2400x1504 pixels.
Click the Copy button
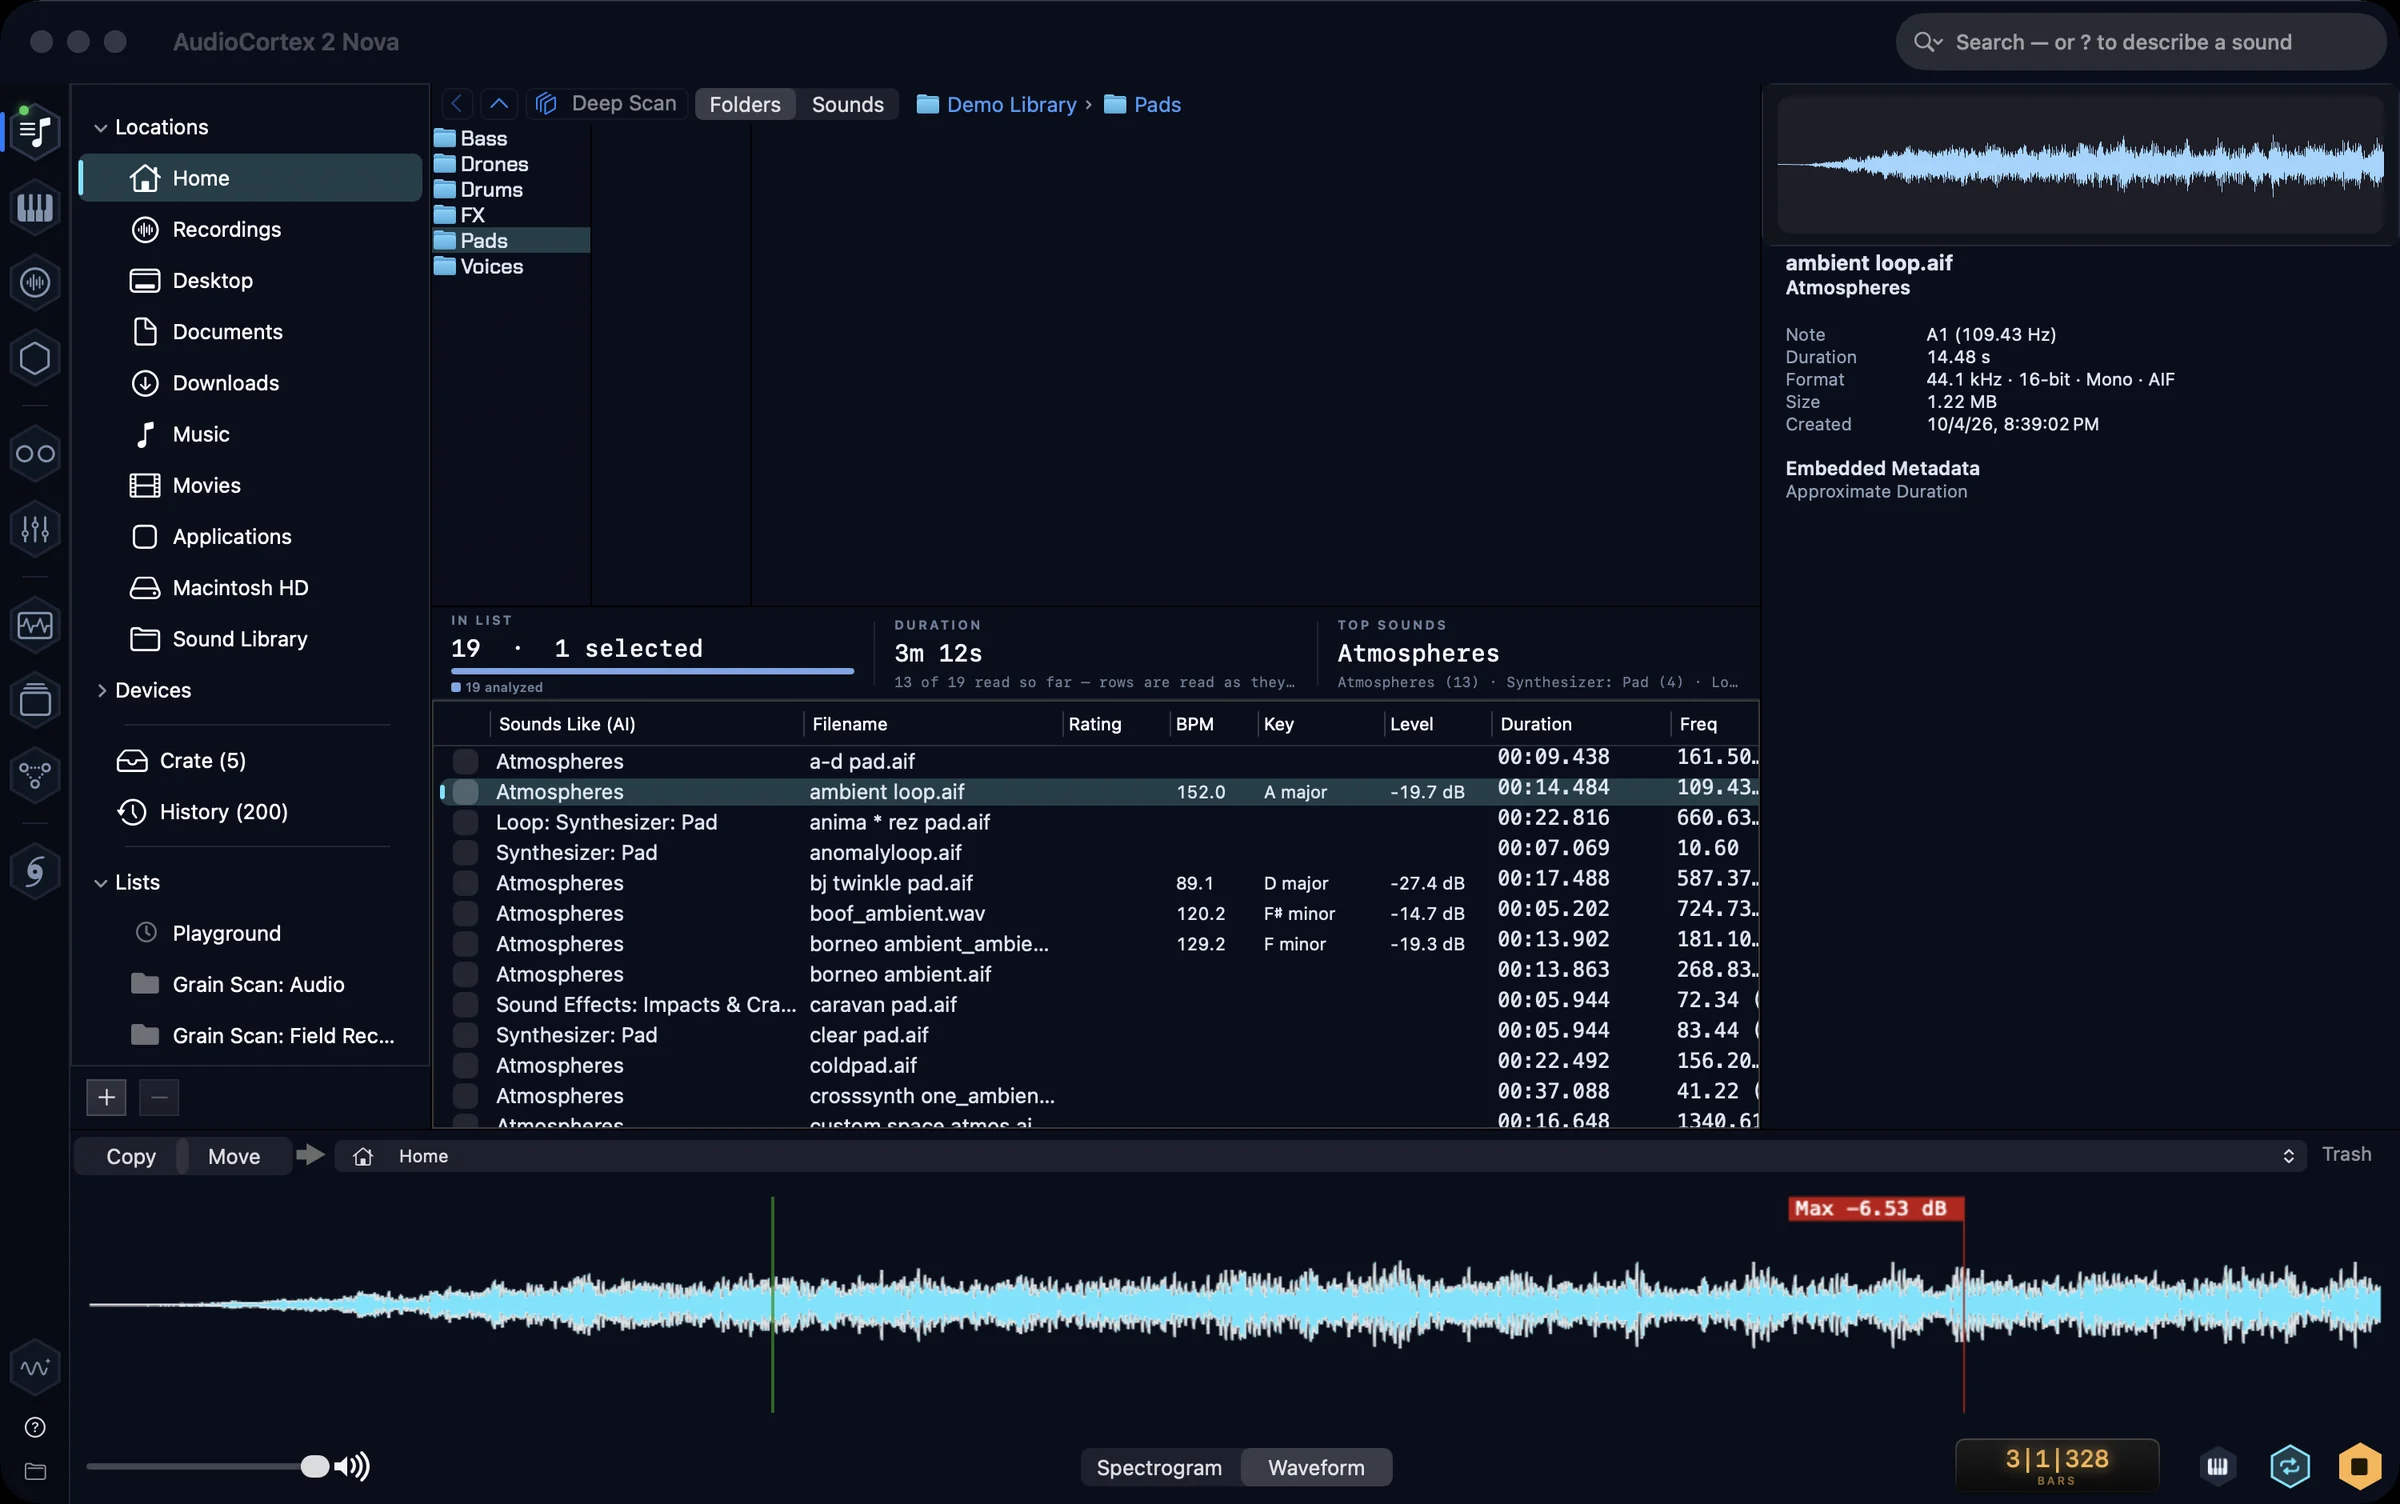131,1156
